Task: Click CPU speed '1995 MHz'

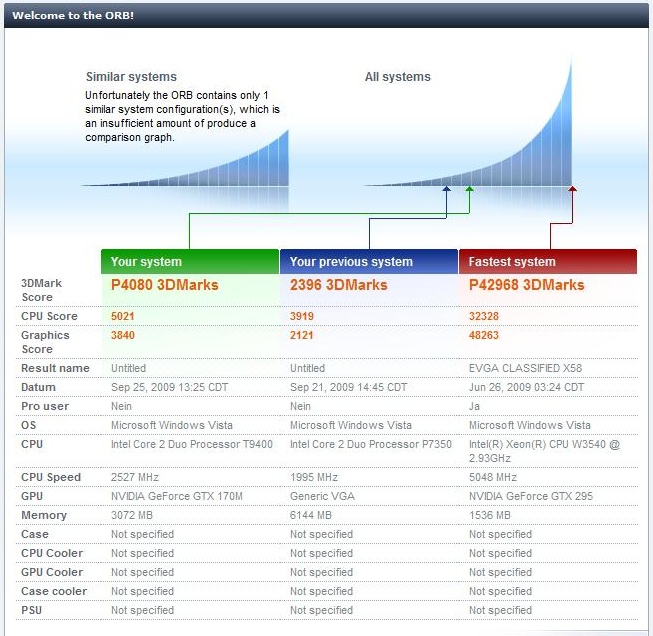Action: click(314, 477)
